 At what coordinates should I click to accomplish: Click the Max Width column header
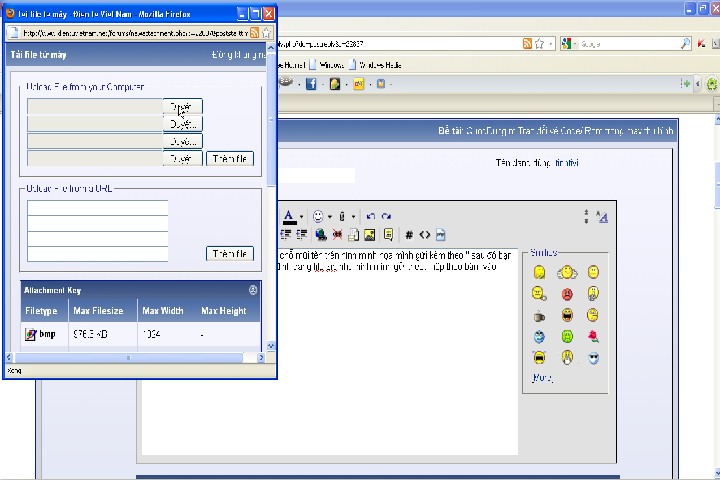click(x=163, y=311)
